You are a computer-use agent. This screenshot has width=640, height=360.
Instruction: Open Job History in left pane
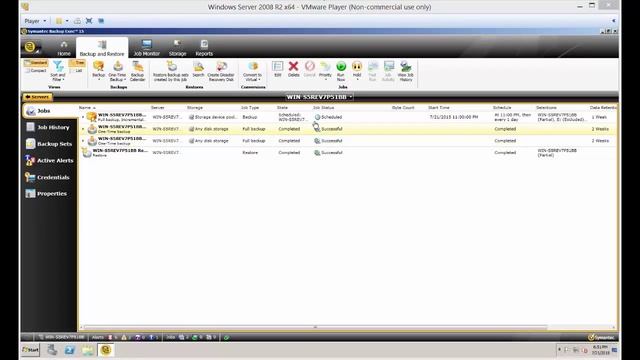(50, 127)
